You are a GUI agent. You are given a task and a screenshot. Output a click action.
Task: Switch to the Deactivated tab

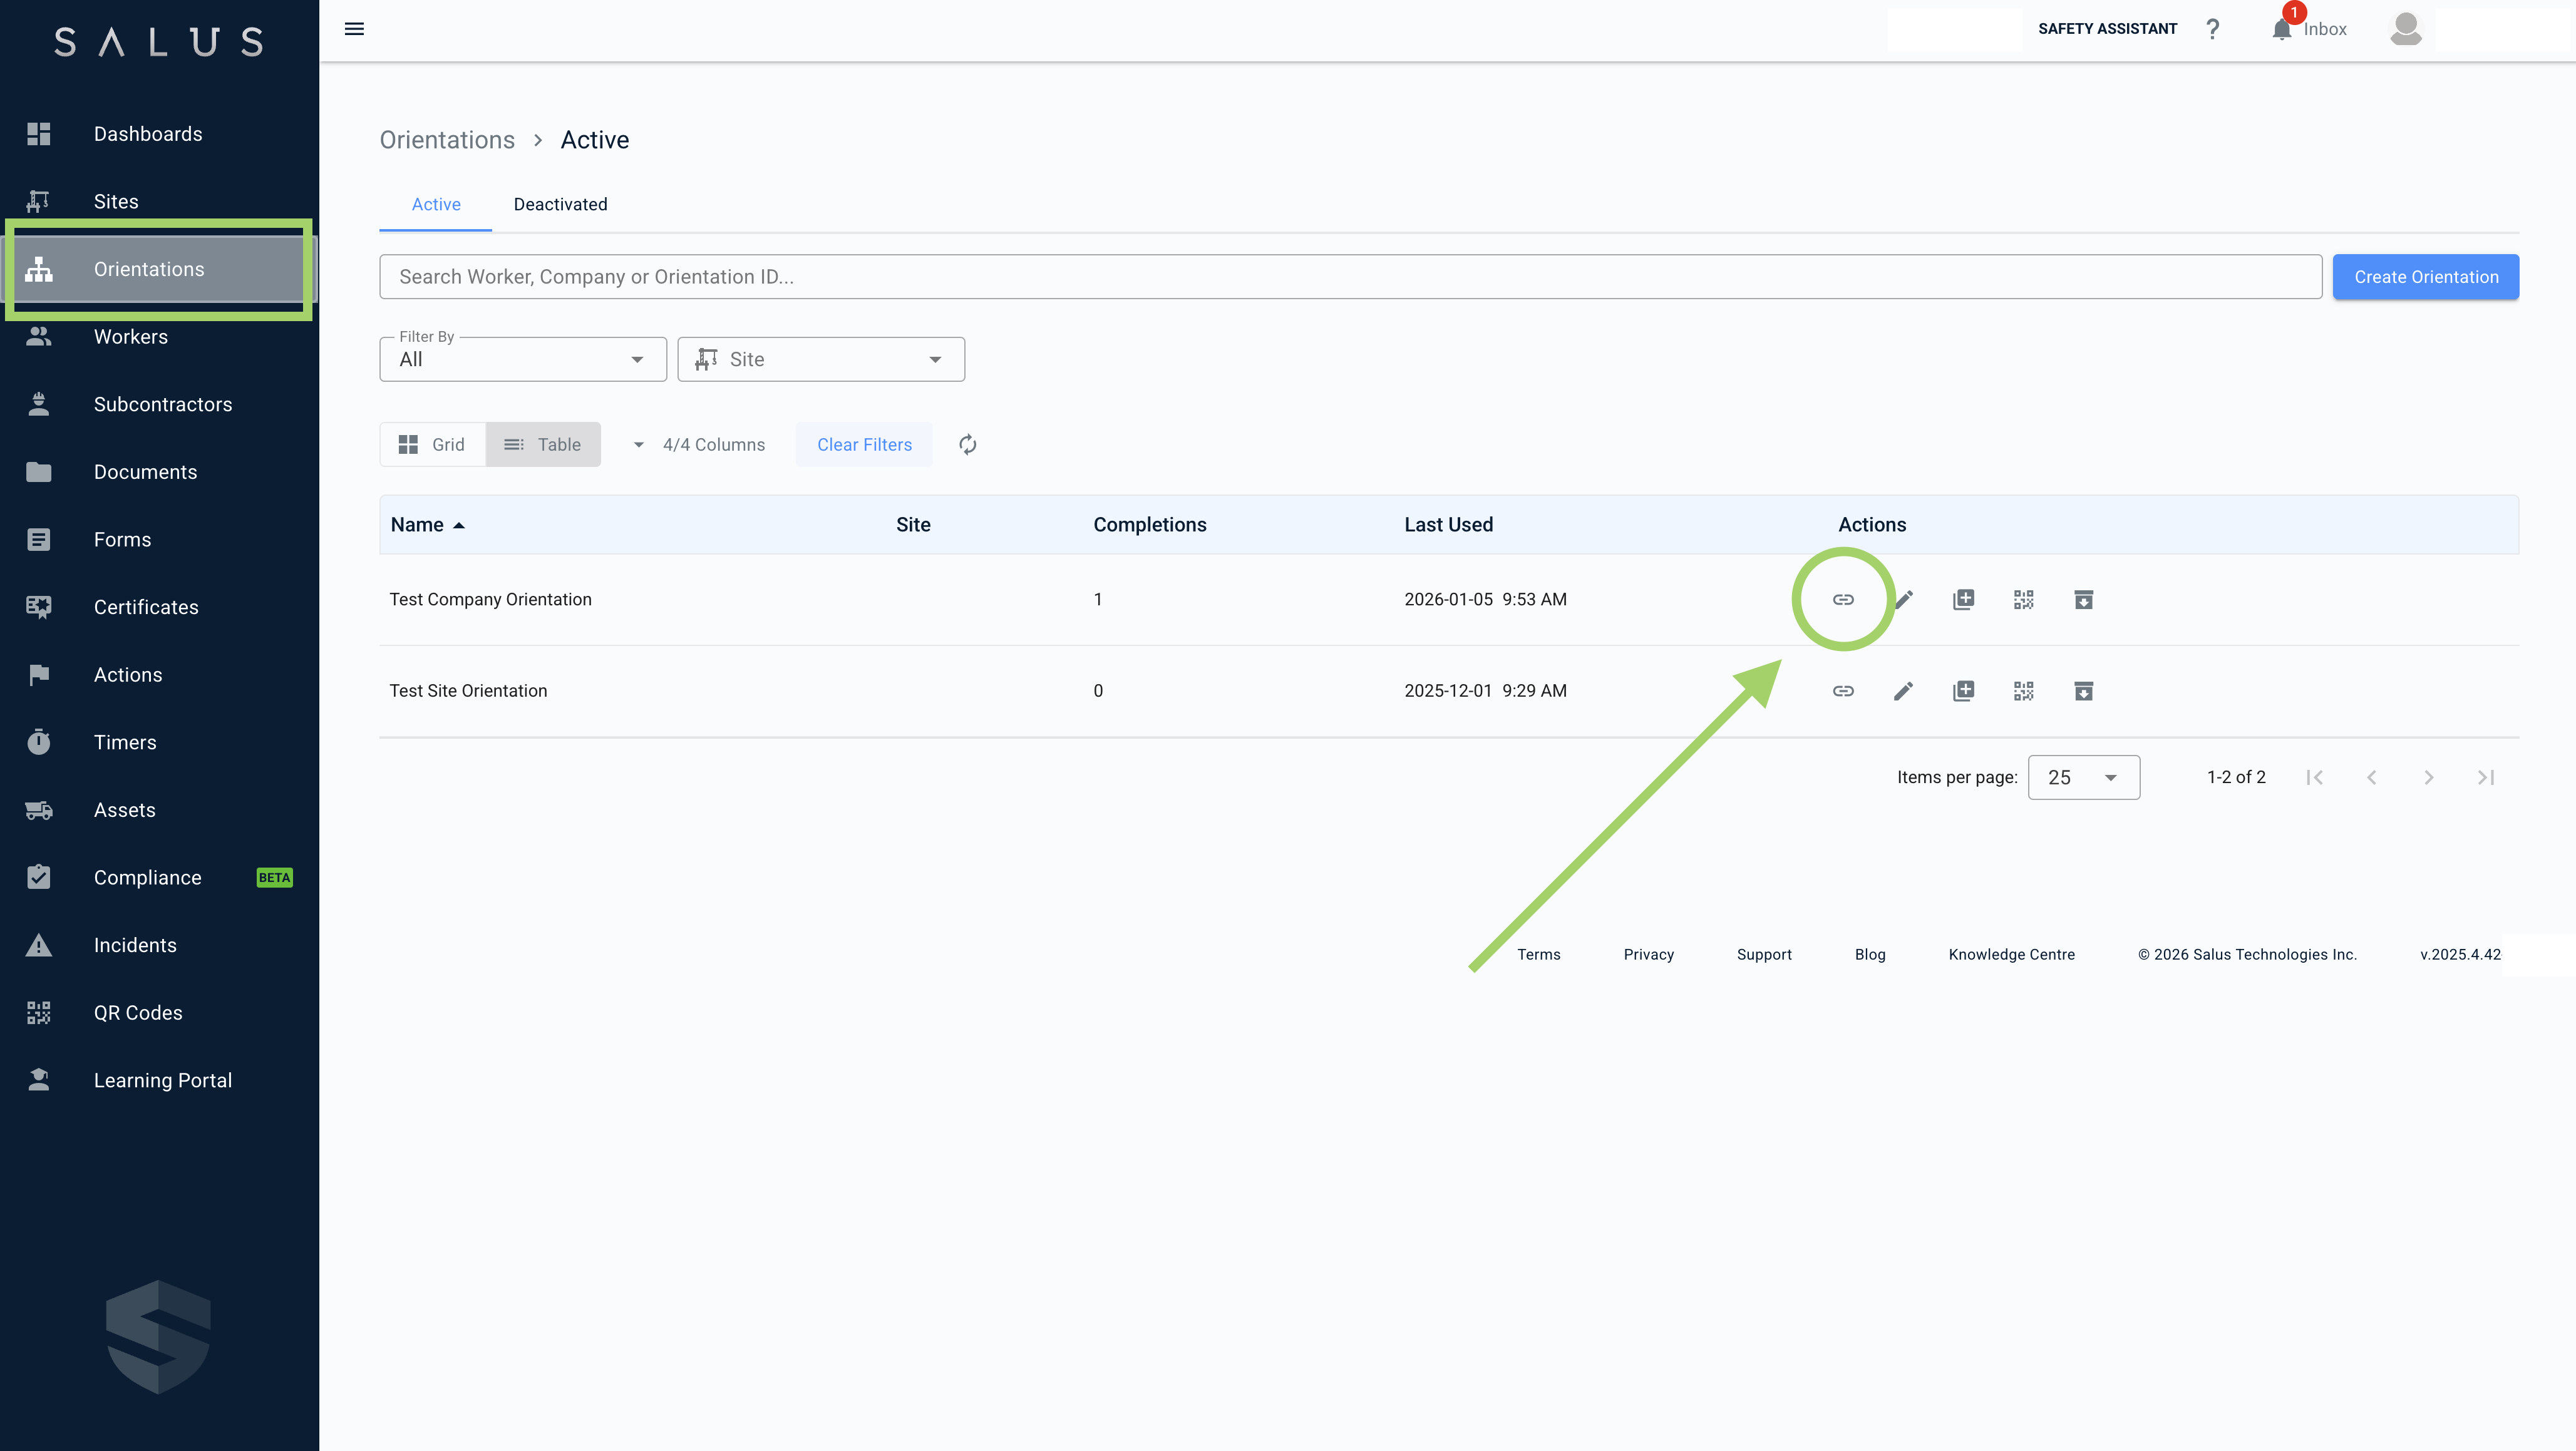point(560,204)
